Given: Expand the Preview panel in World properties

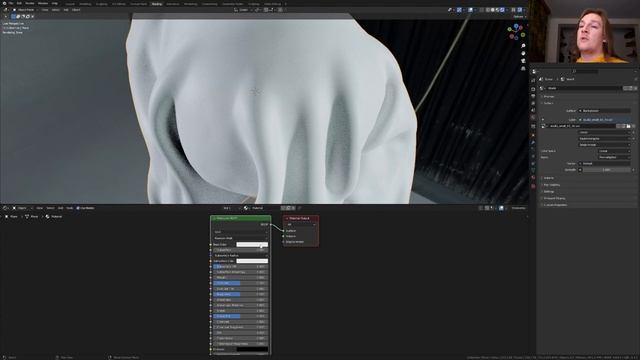Looking at the screenshot, I should click(548, 96).
